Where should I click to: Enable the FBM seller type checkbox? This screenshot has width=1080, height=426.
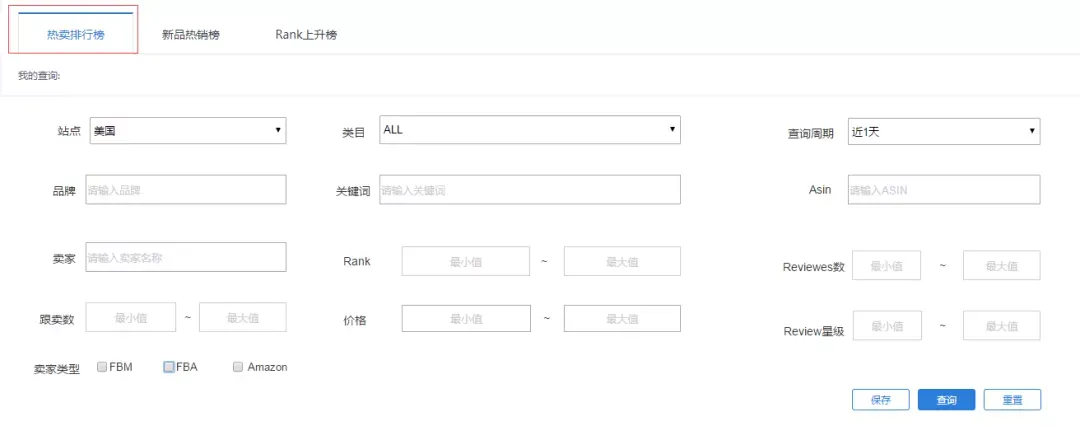[102, 367]
